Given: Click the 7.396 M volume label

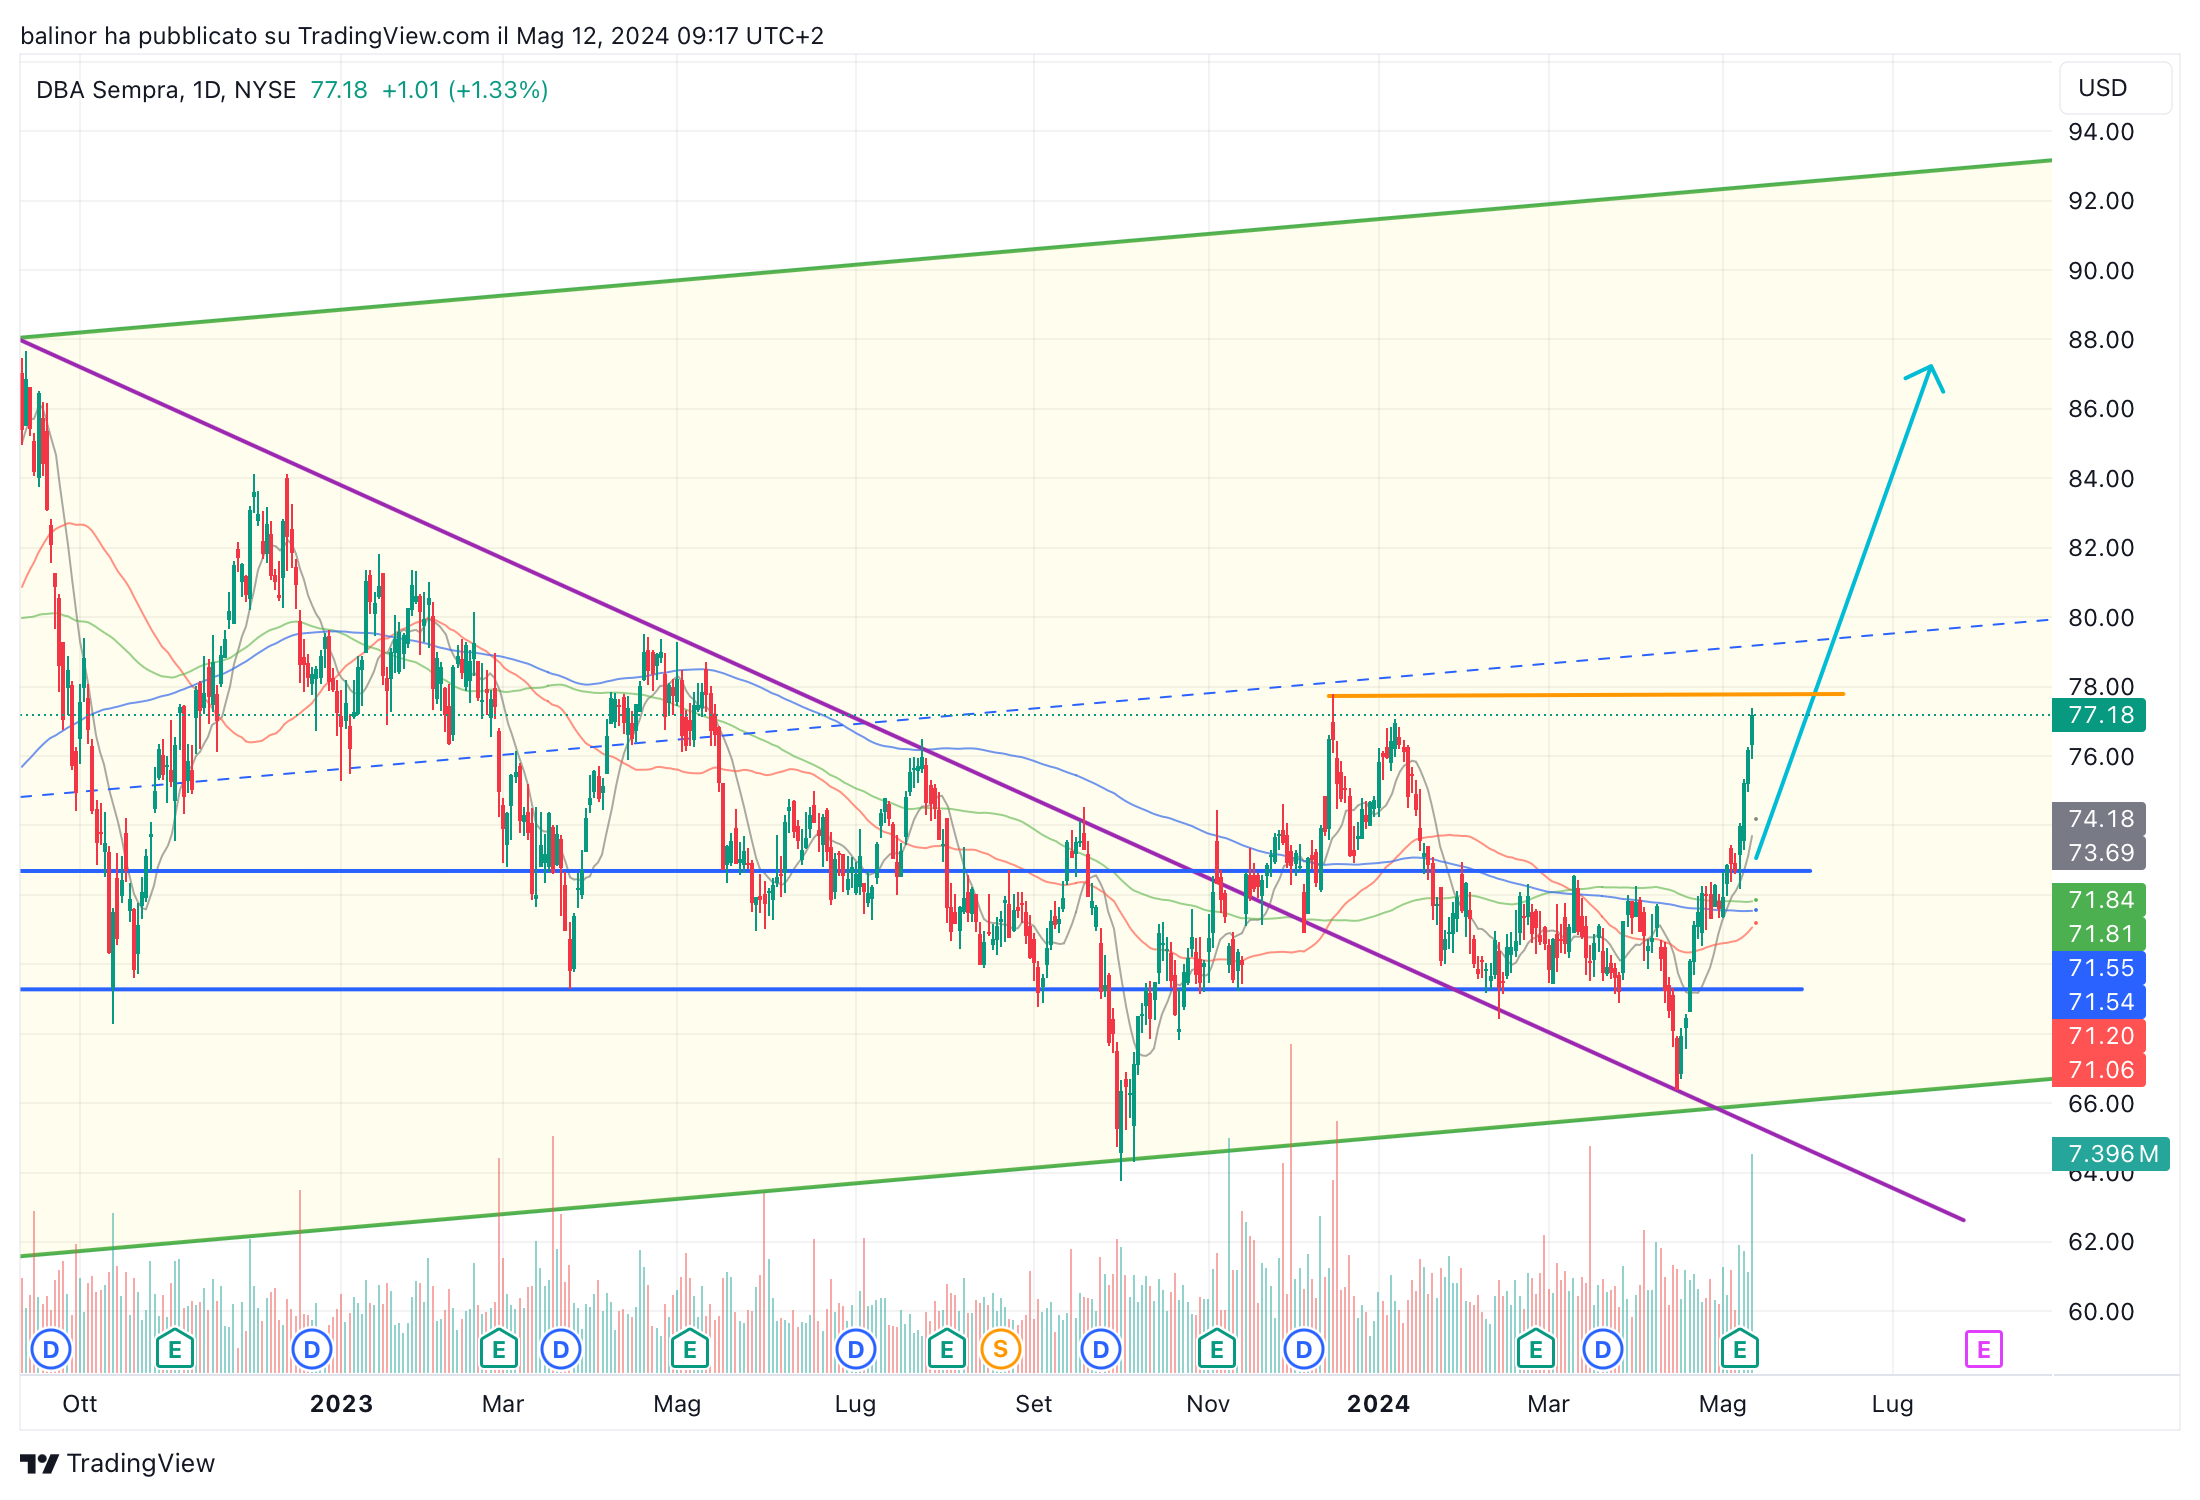Looking at the screenshot, I should pos(2111,1154).
